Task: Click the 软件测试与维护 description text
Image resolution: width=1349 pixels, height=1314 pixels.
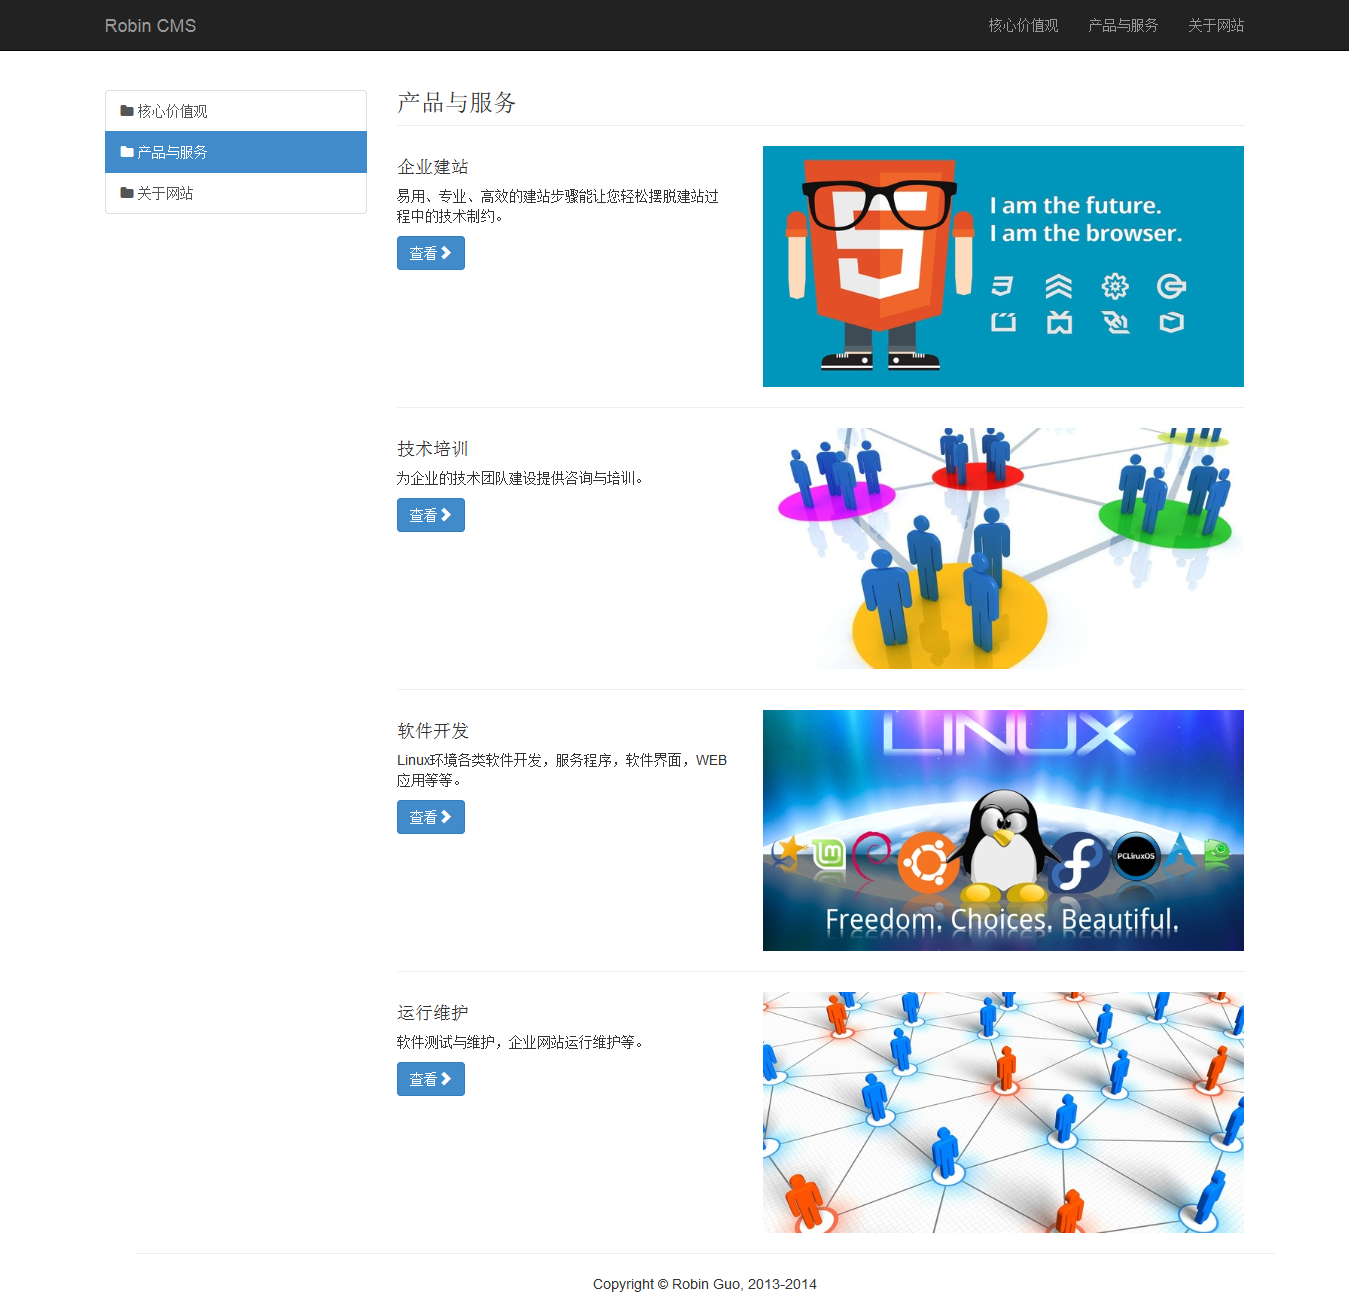Action: (x=520, y=1042)
